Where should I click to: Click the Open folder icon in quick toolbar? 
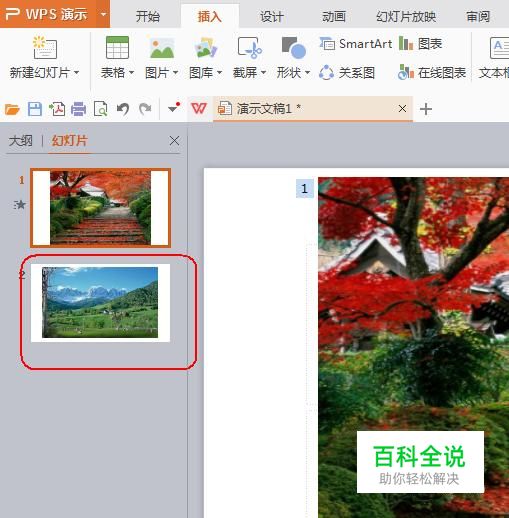click(x=12, y=109)
